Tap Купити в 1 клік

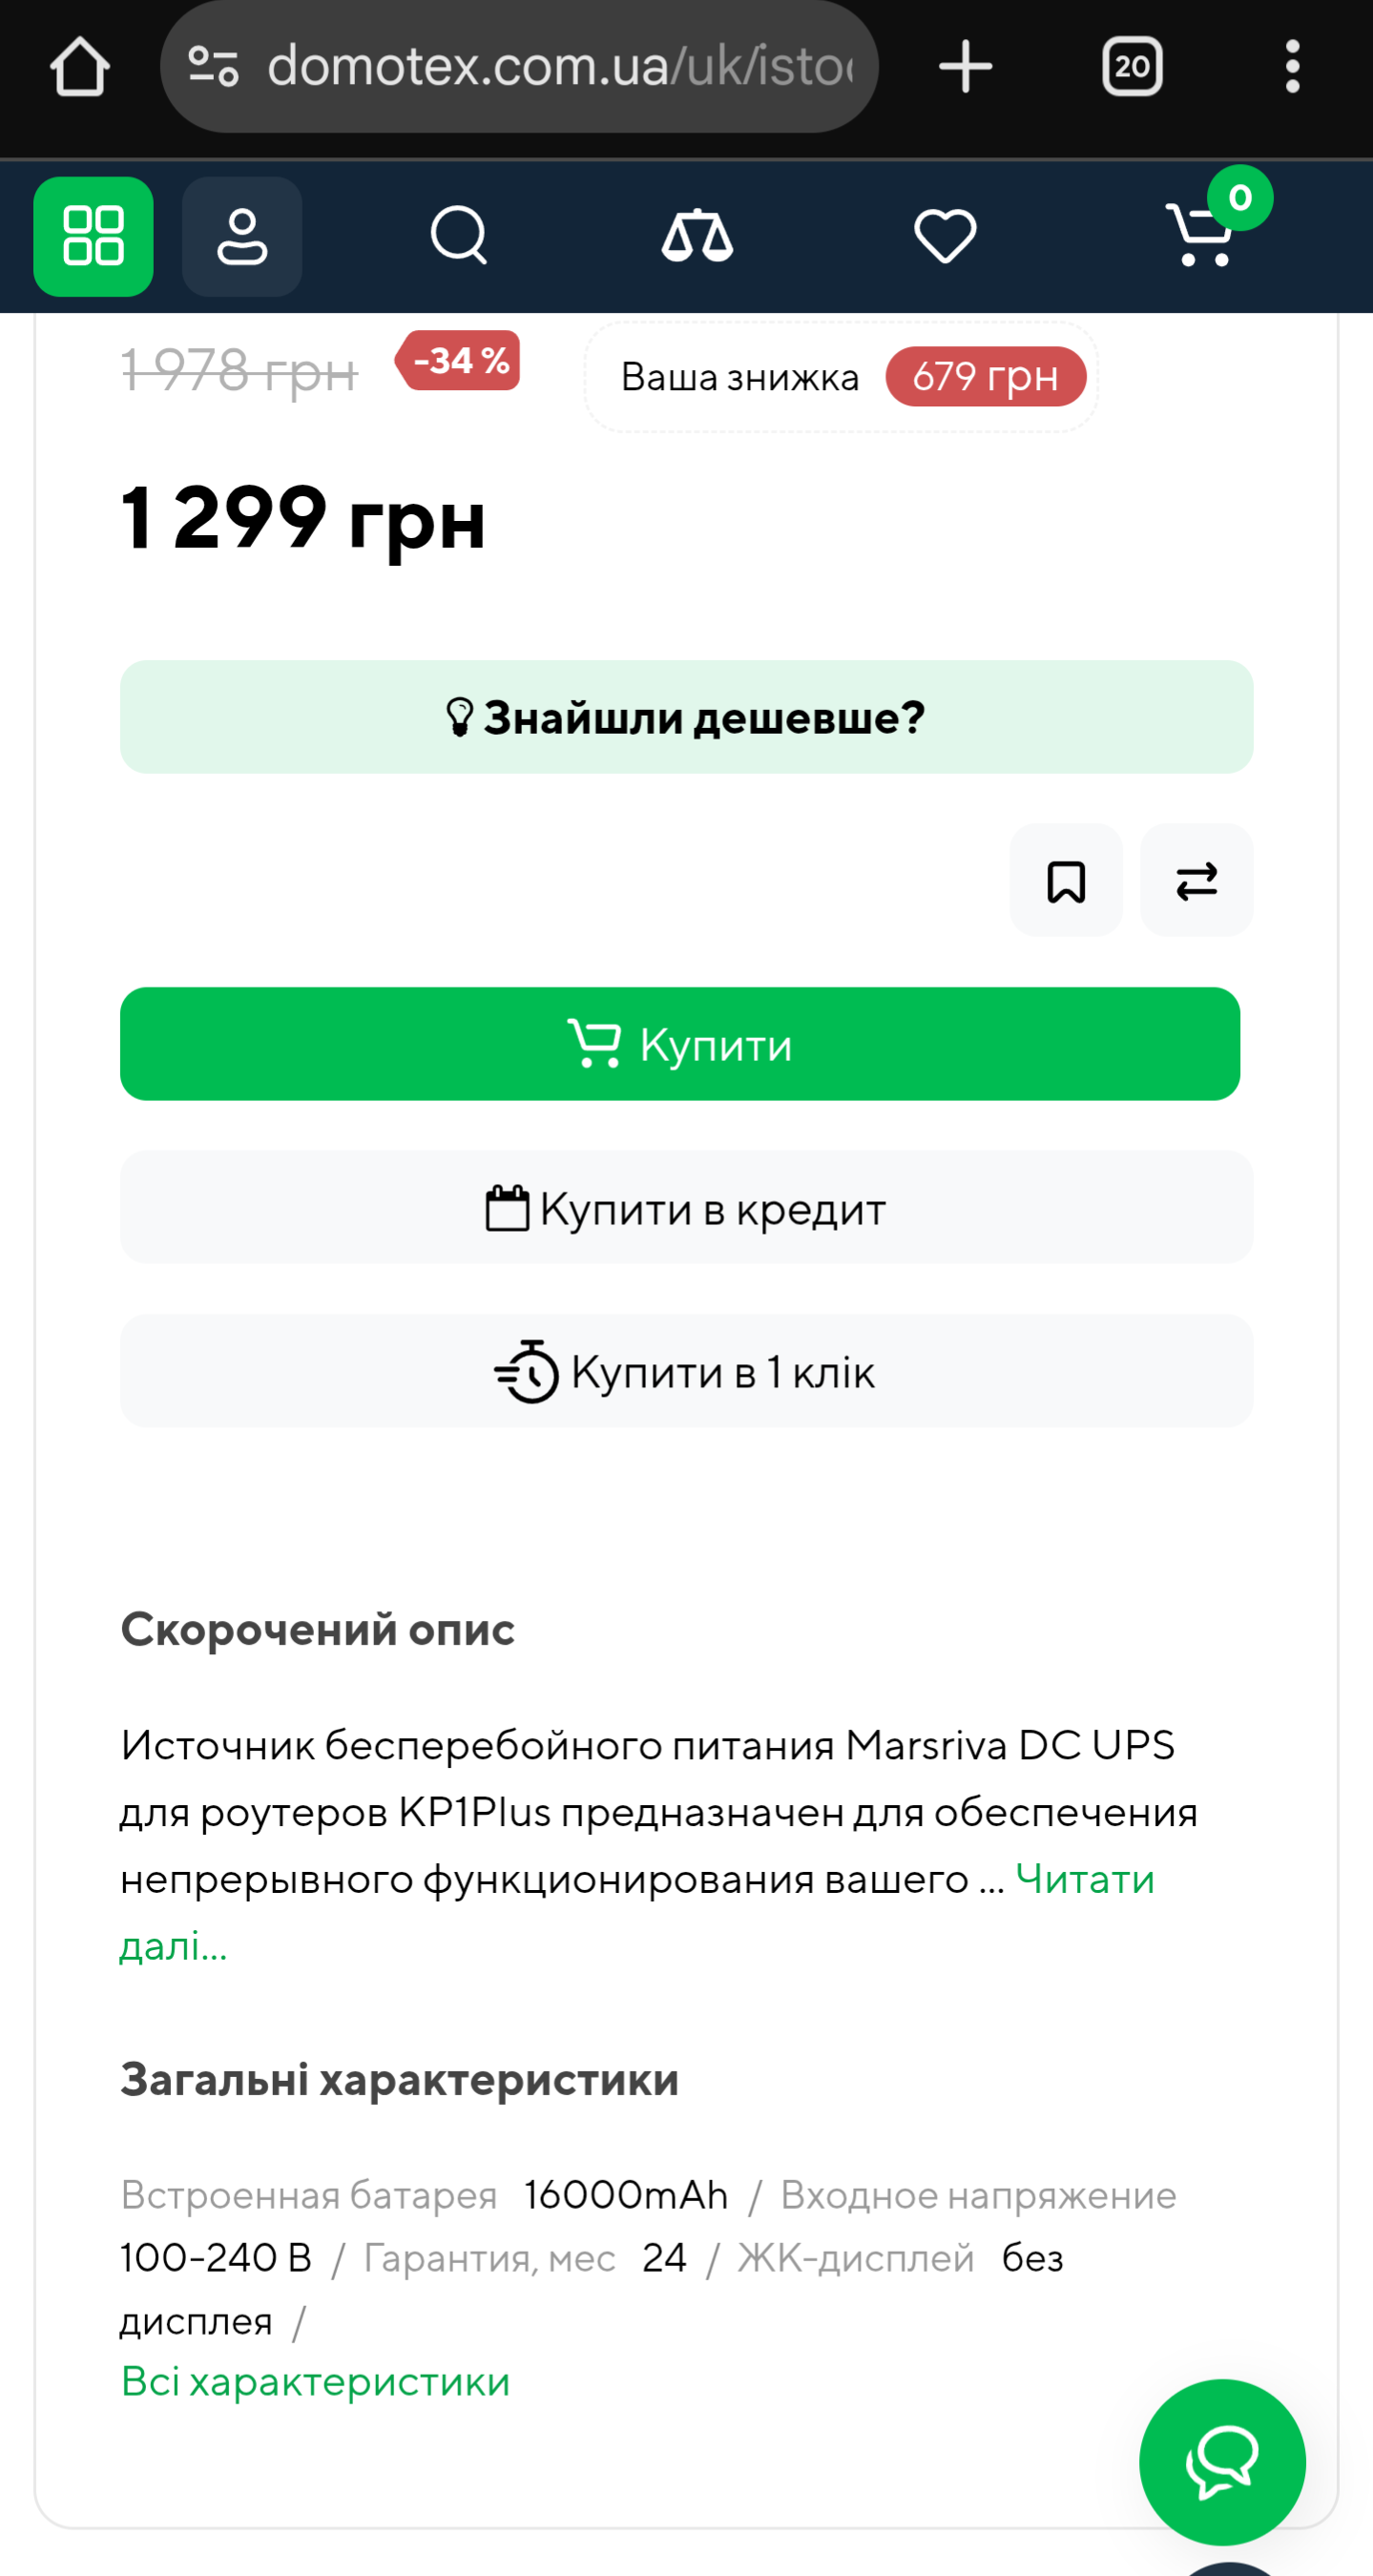coord(686,1371)
